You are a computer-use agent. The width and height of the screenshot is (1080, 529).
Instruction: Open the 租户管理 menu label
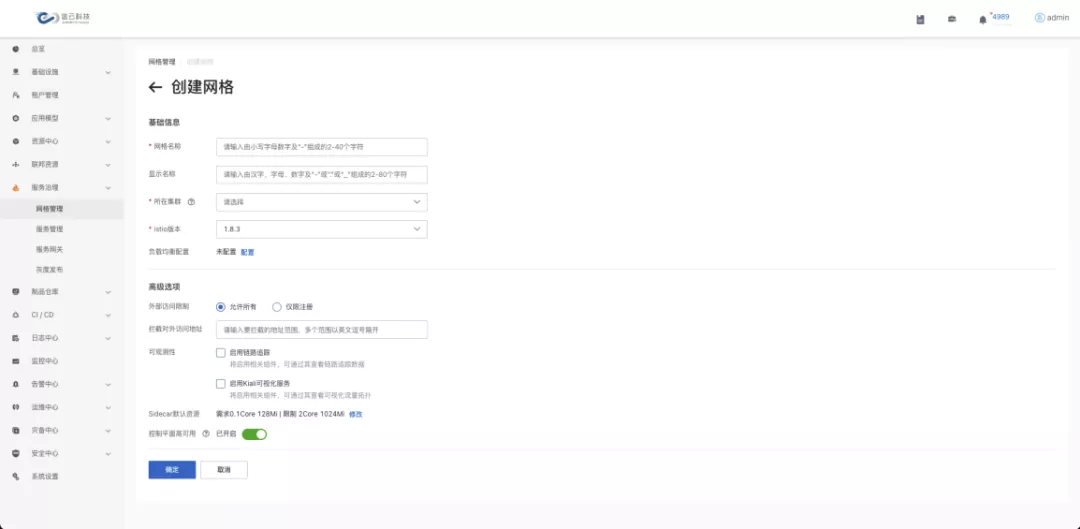click(45, 95)
